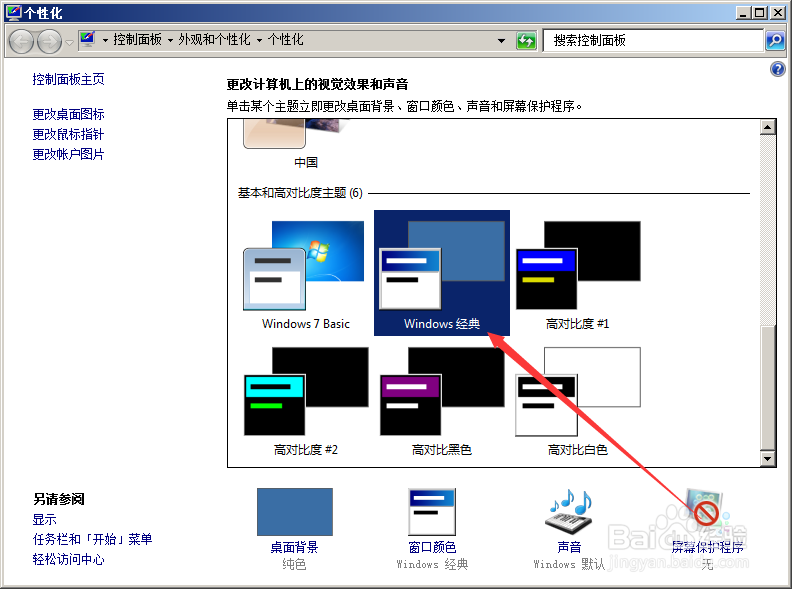792x589 pixels.
Task: Maximize the 个性化 window
Action: point(759,13)
